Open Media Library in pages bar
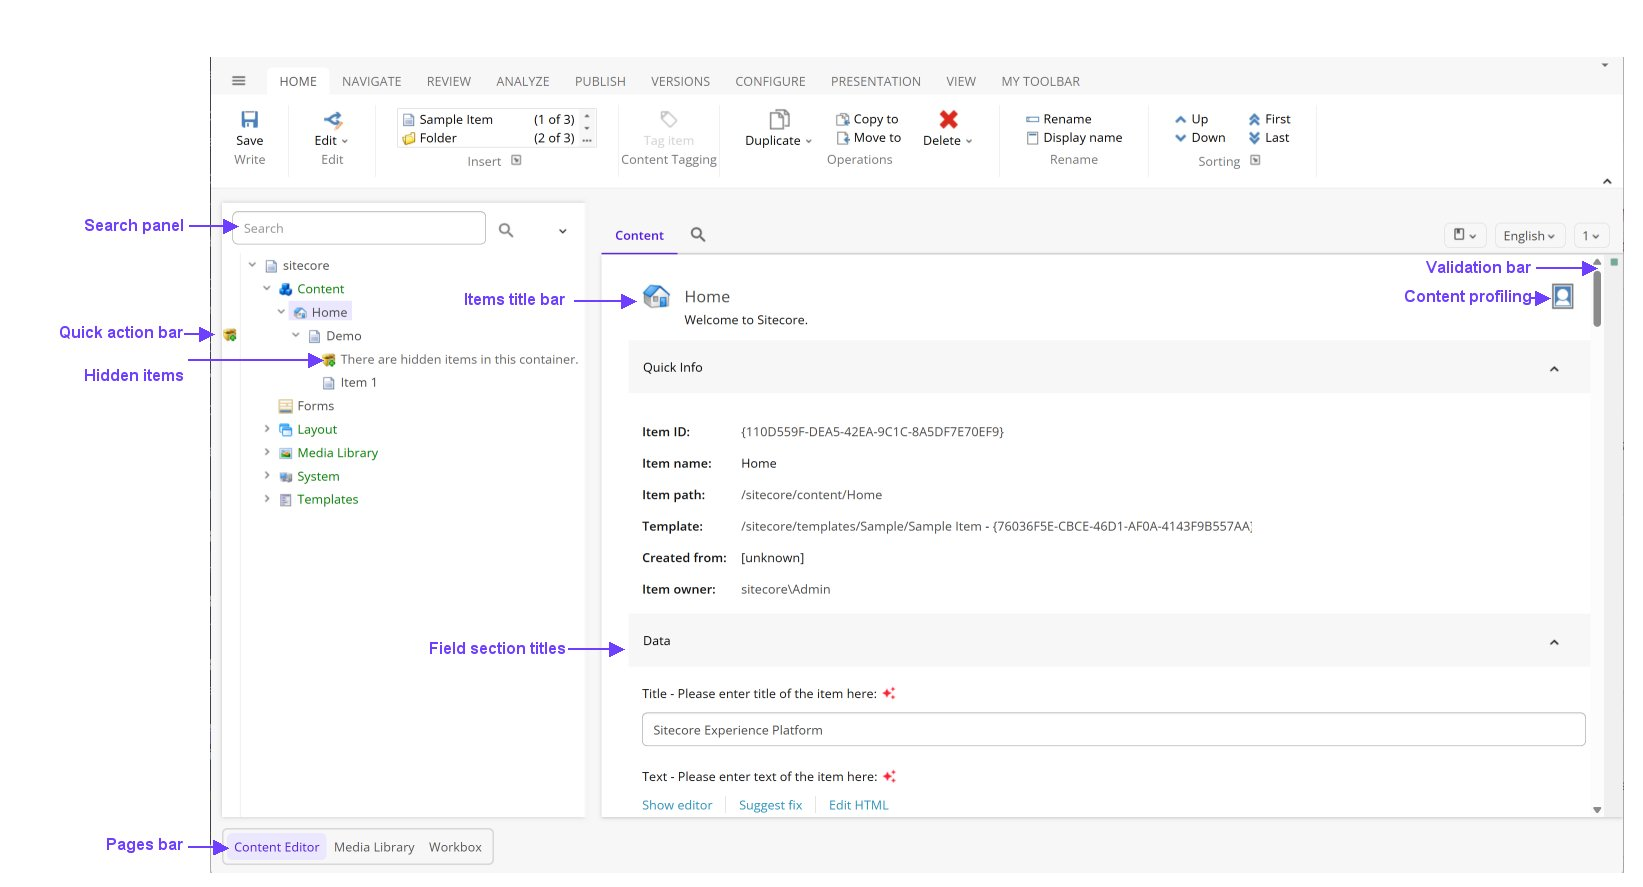 (374, 847)
